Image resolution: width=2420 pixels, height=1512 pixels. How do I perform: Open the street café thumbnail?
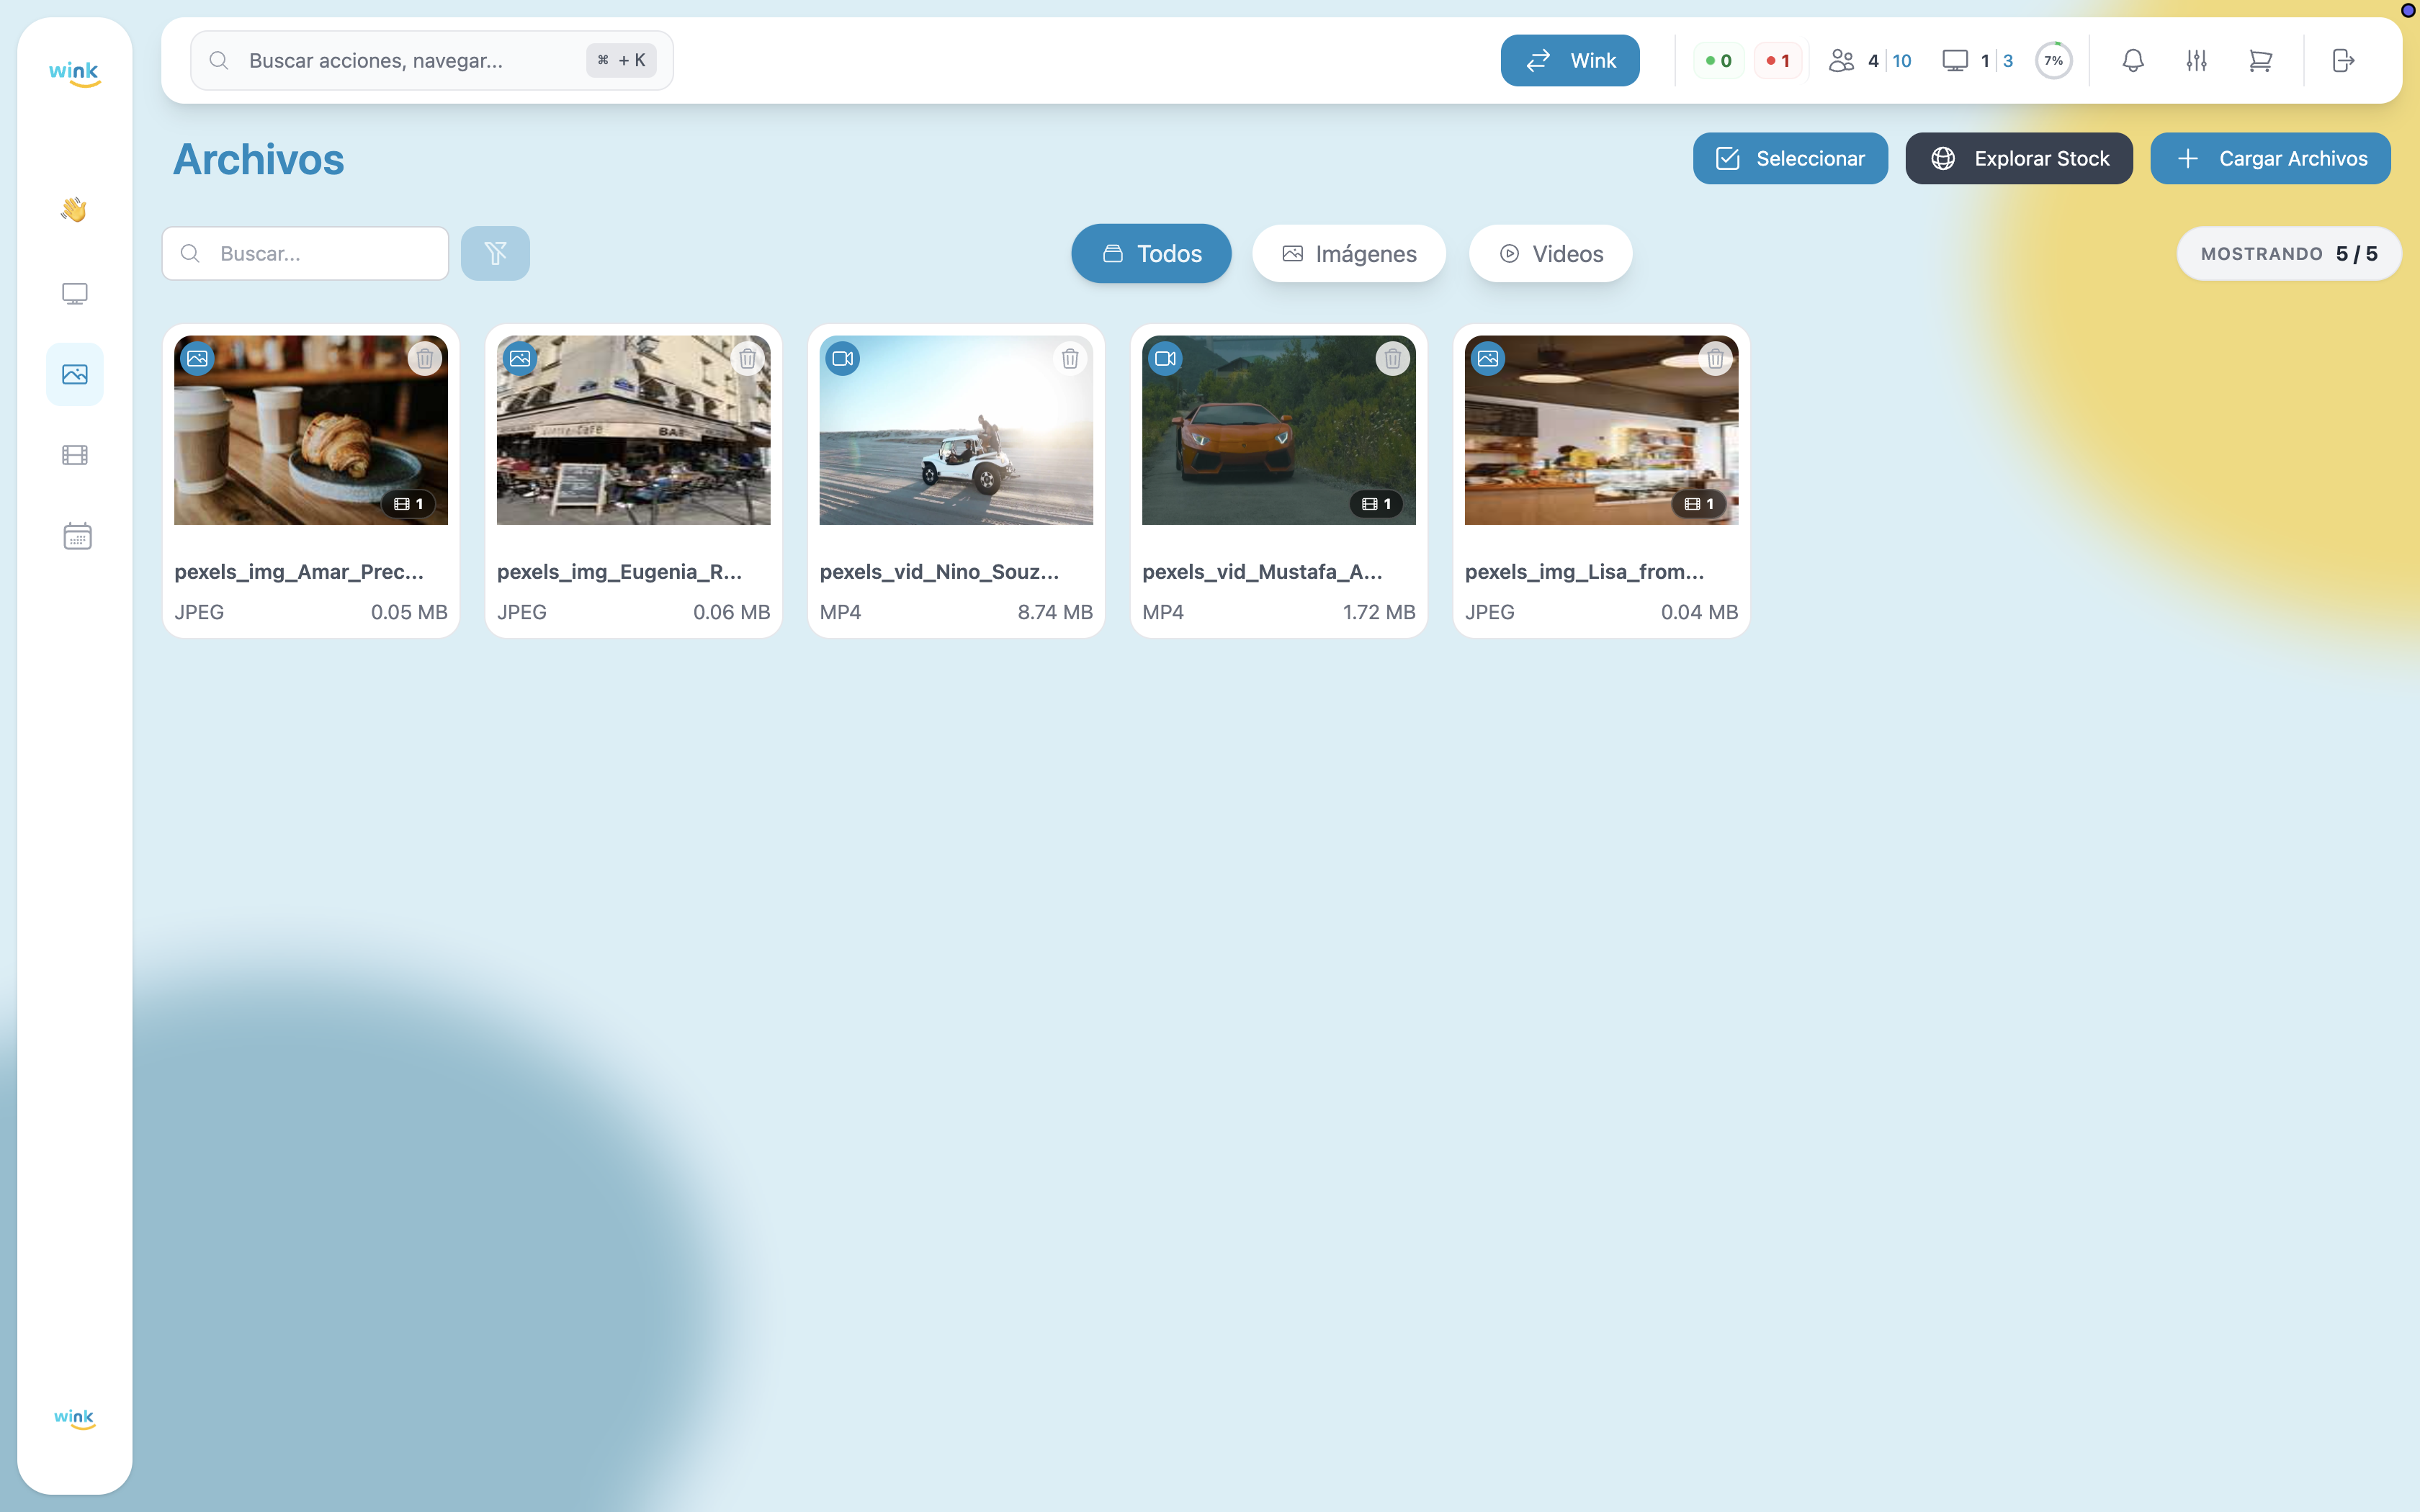634,430
